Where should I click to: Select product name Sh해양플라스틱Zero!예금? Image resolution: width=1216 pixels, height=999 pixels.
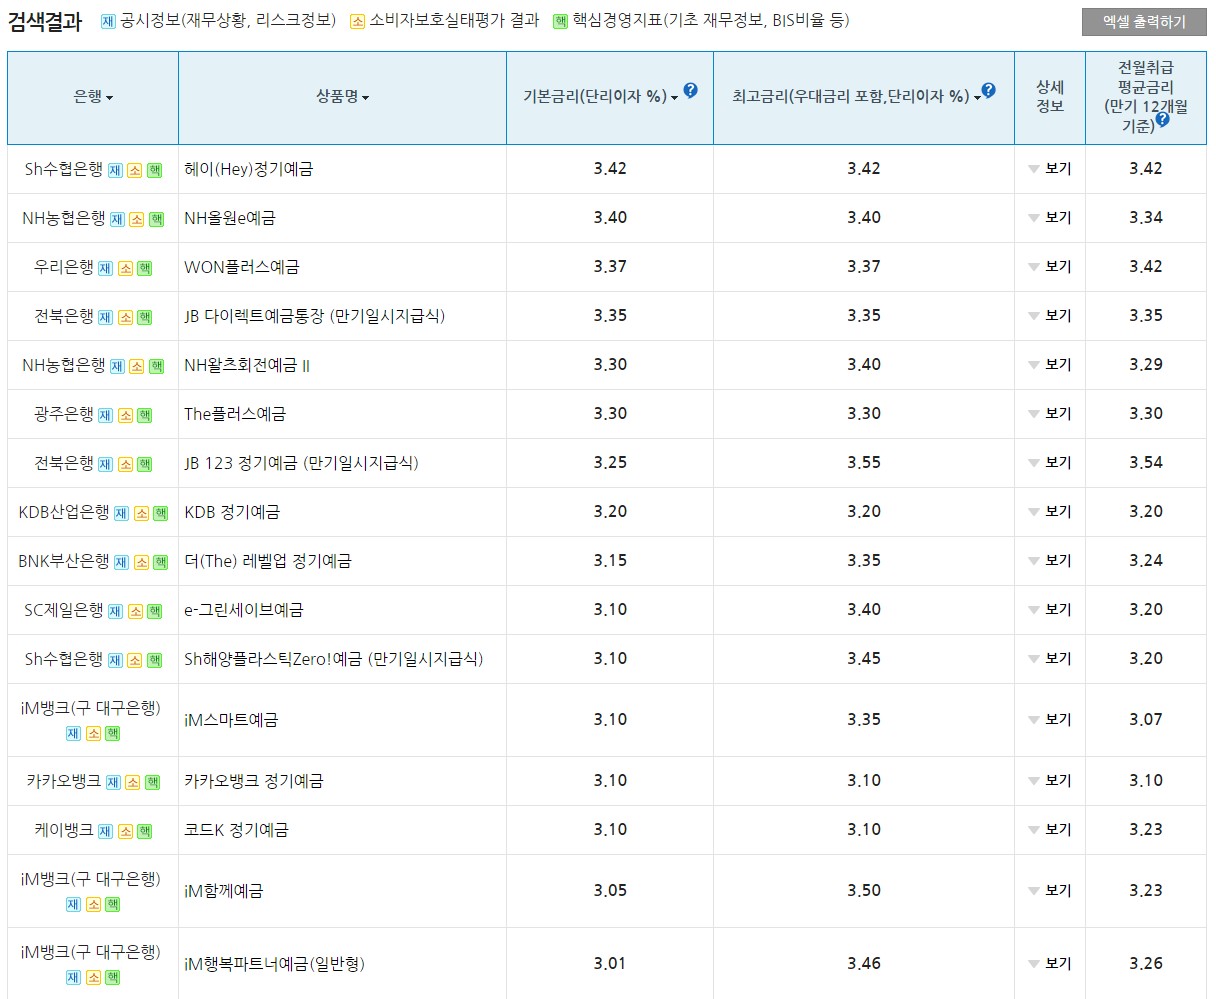[334, 659]
